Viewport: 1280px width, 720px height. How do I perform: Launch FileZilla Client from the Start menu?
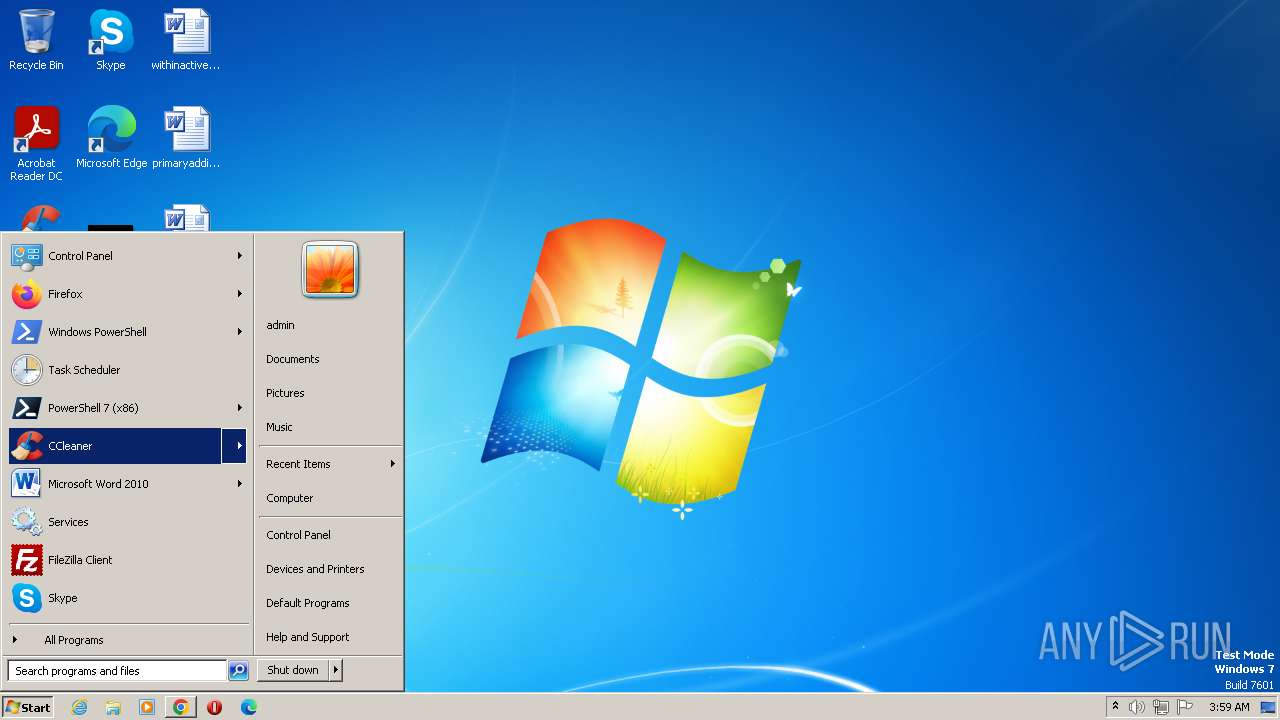[x=128, y=560]
